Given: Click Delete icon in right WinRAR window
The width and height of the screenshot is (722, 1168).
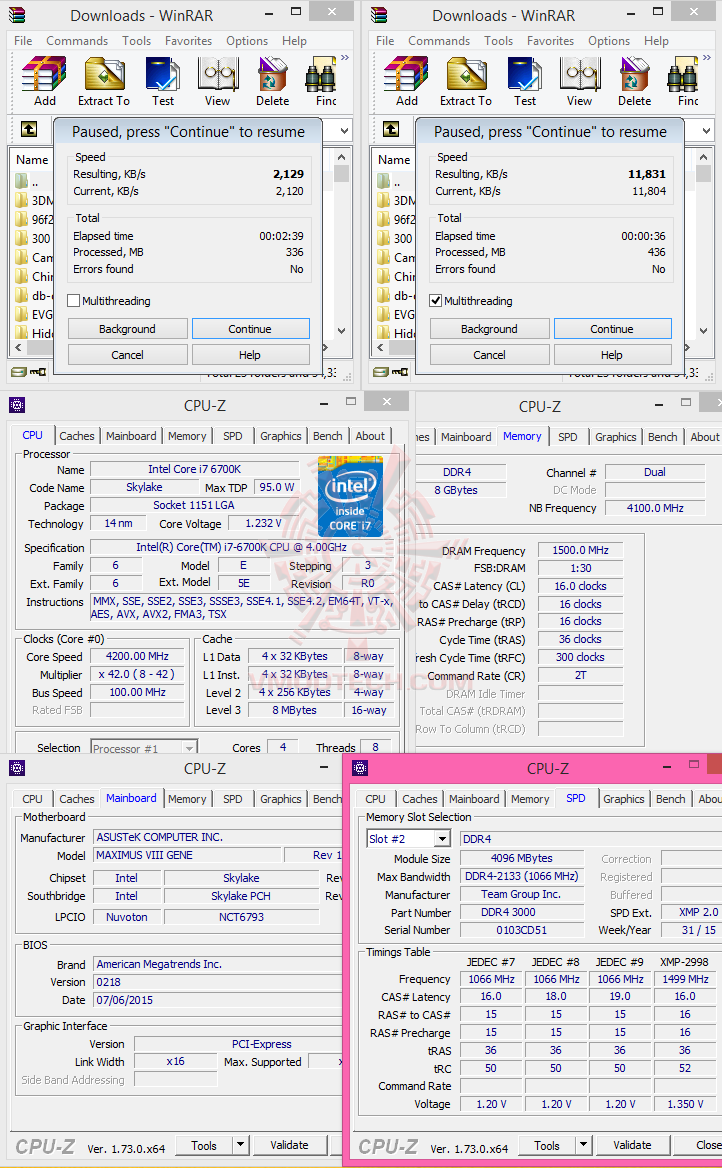Looking at the screenshot, I should pyautogui.click(x=635, y=75).
